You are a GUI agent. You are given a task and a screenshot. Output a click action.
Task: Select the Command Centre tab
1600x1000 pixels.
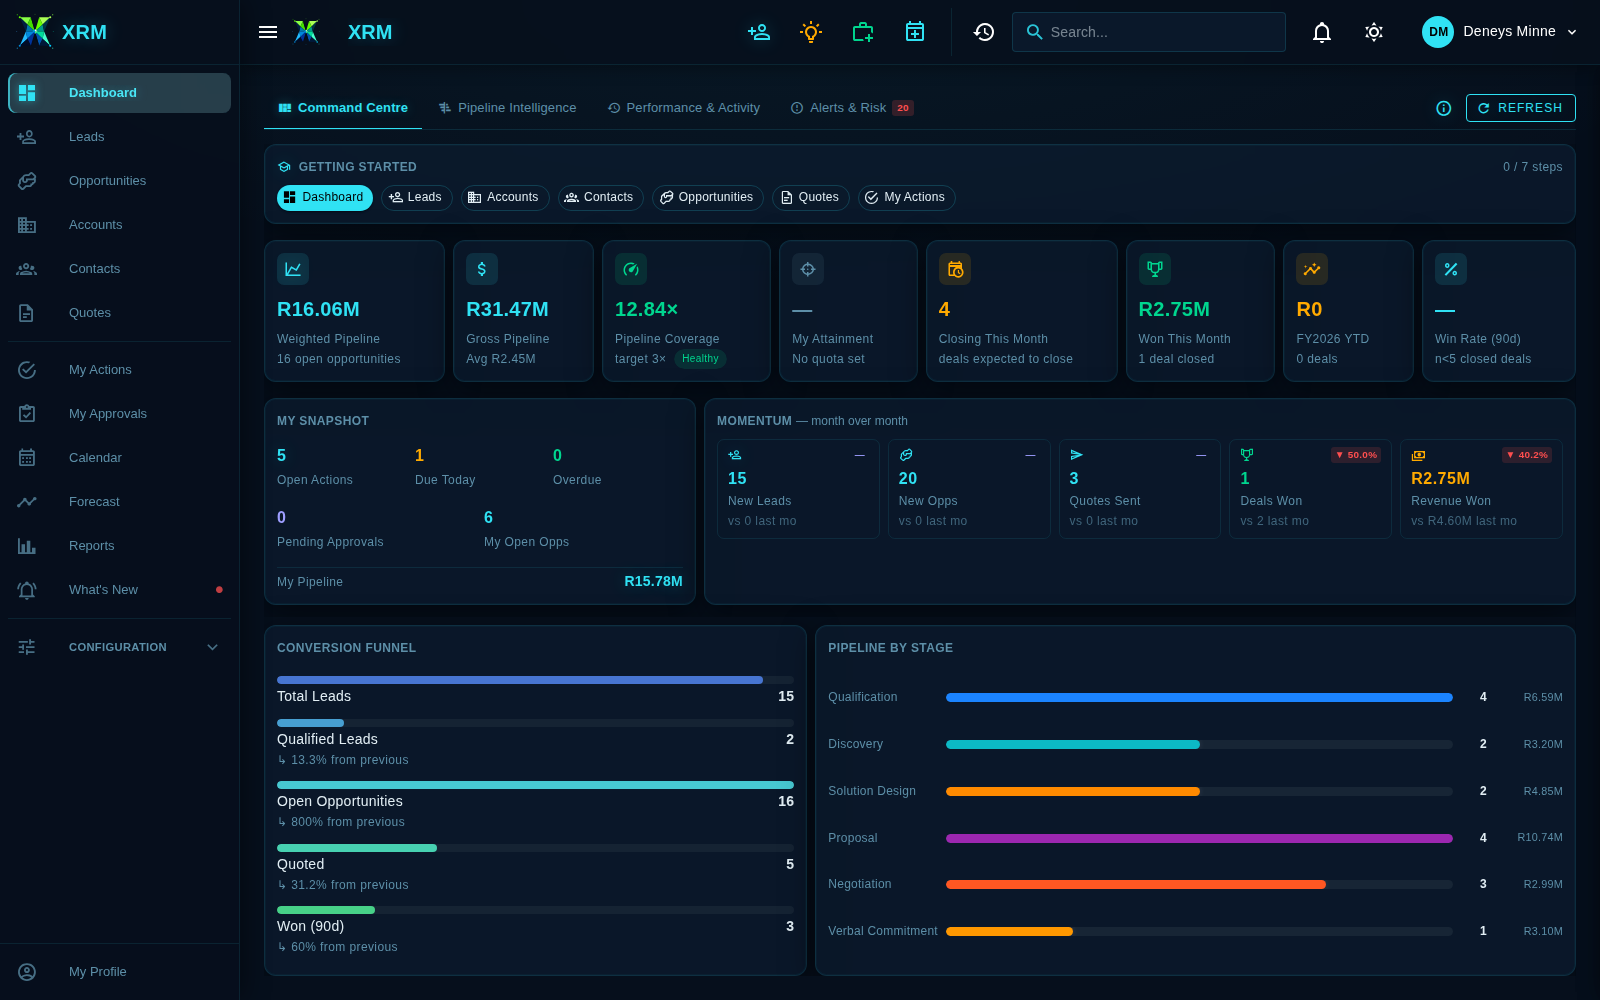click(x=343, y=108)
